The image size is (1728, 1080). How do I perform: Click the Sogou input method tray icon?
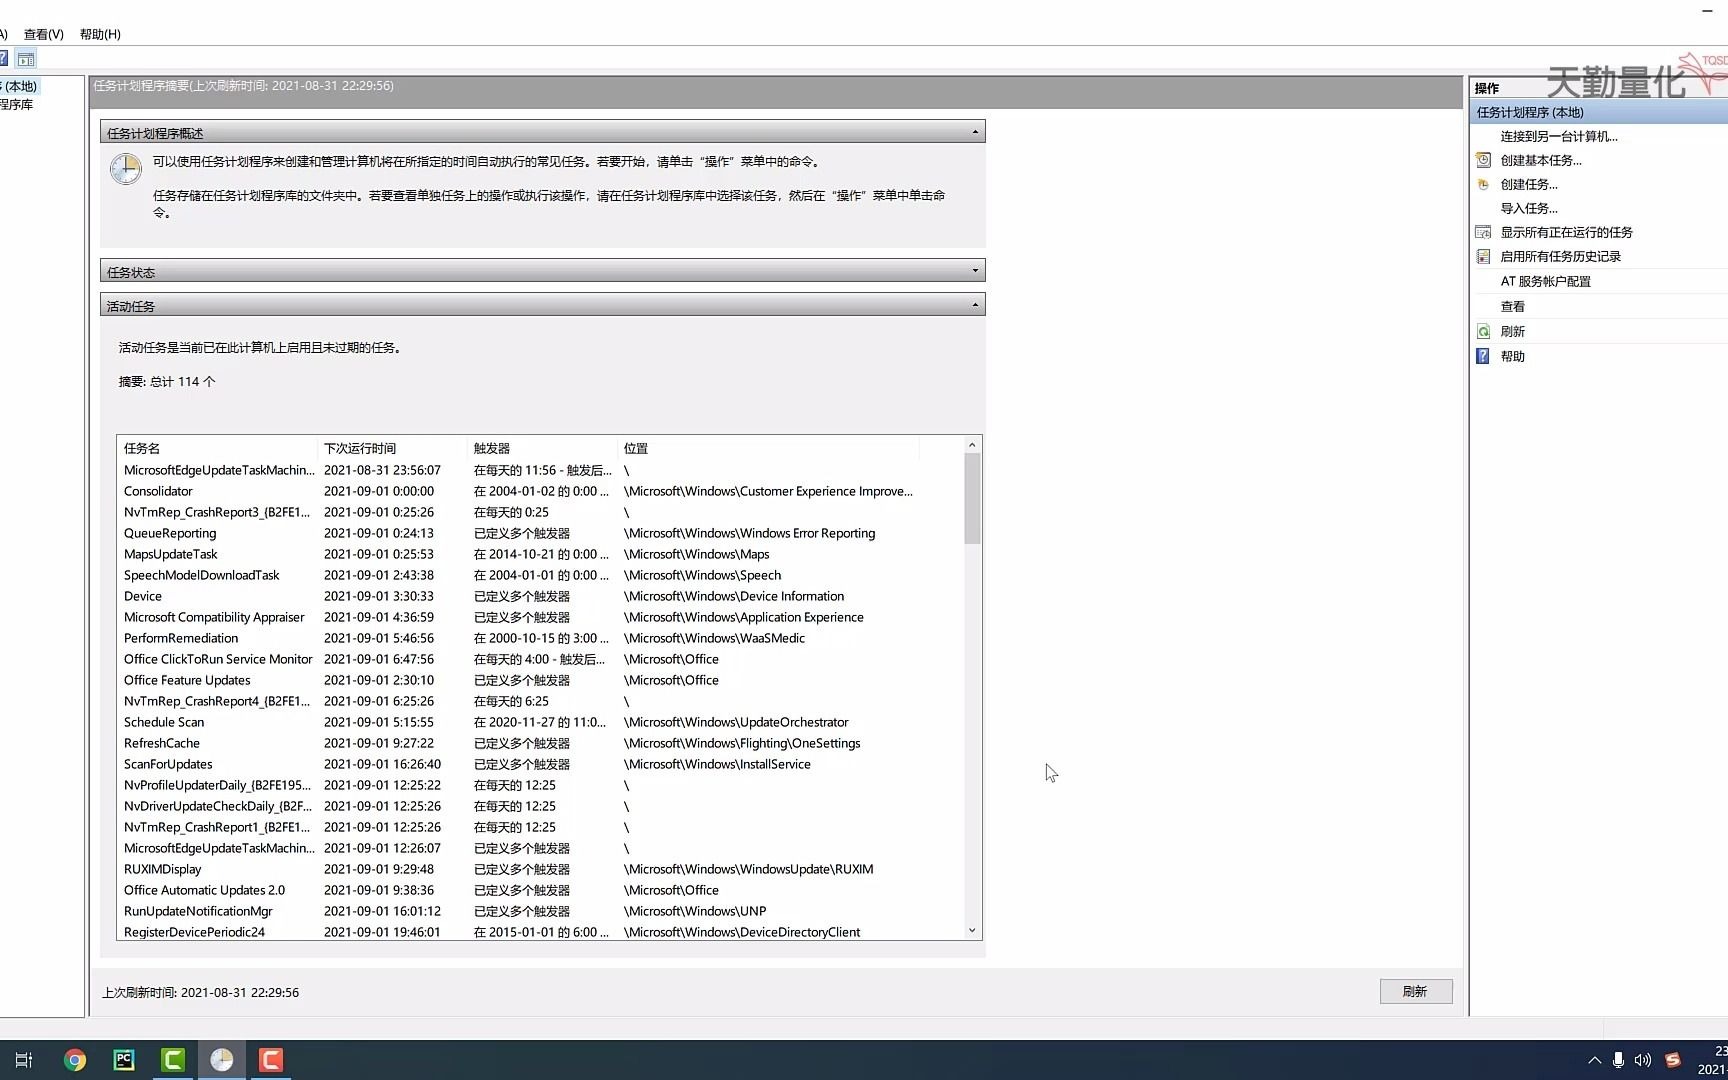click(x=1673, y=1060)
